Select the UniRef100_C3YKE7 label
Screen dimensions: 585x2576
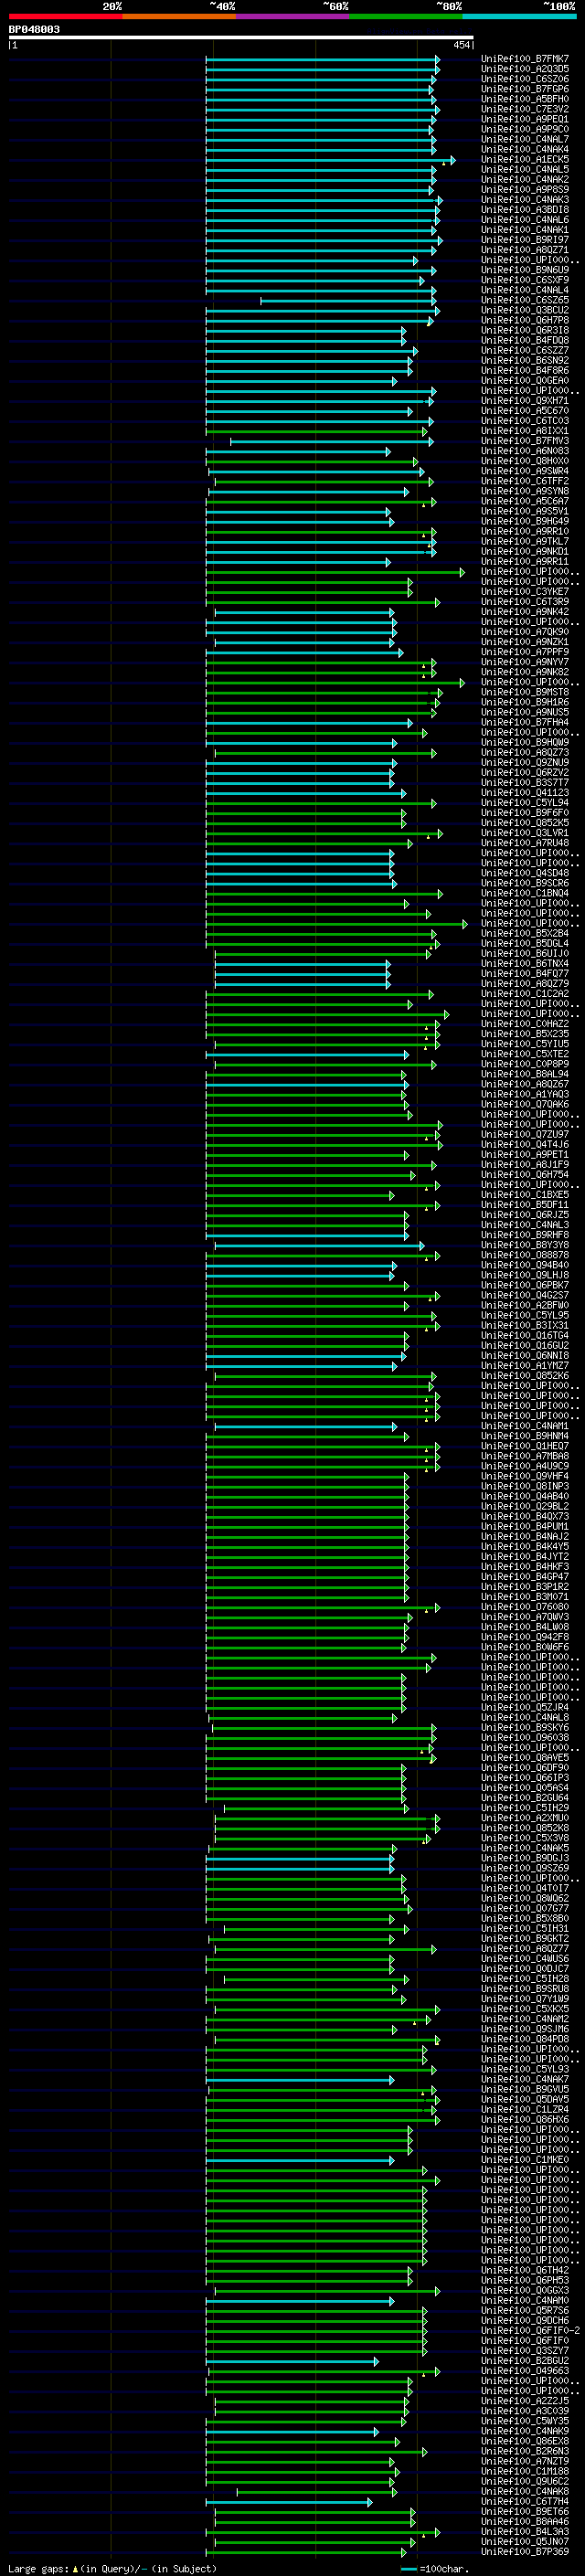pos(525,591)
